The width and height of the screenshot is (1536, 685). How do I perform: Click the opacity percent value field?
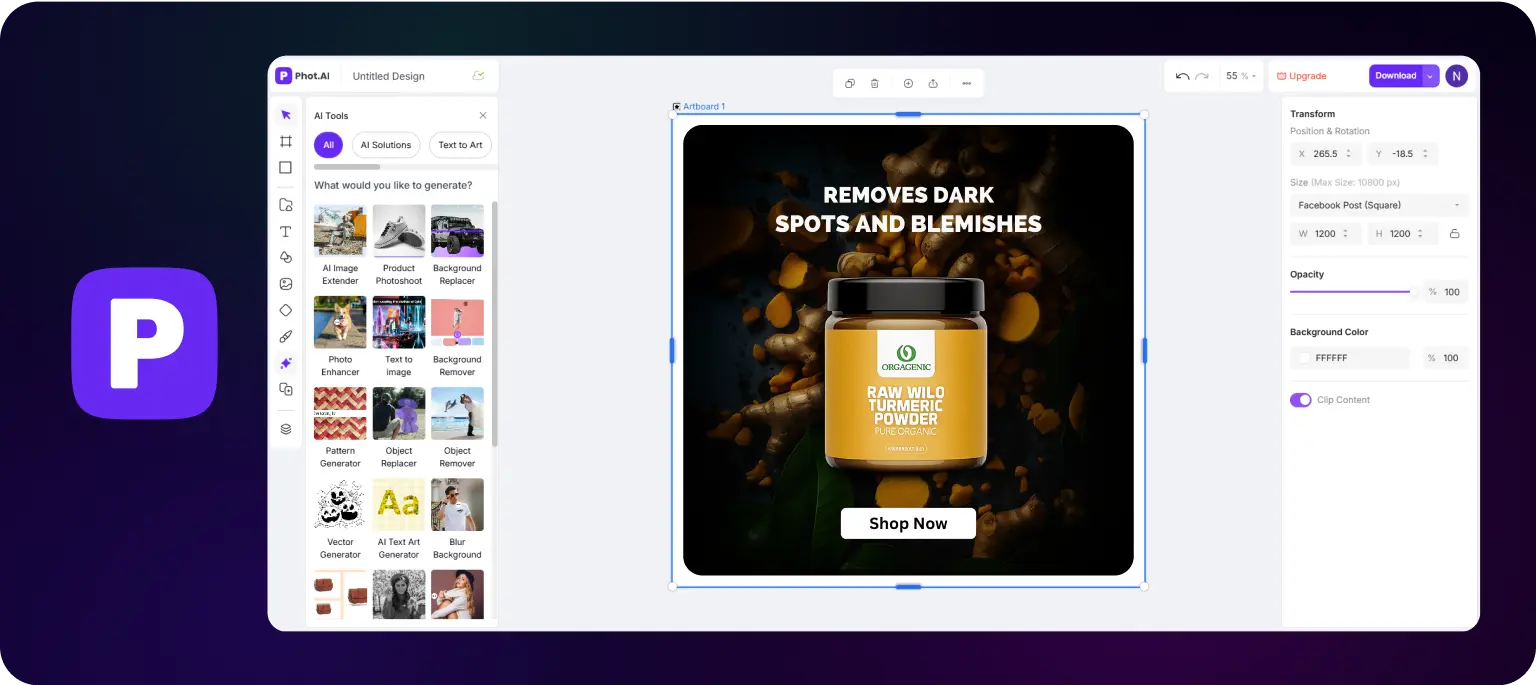1446,292
